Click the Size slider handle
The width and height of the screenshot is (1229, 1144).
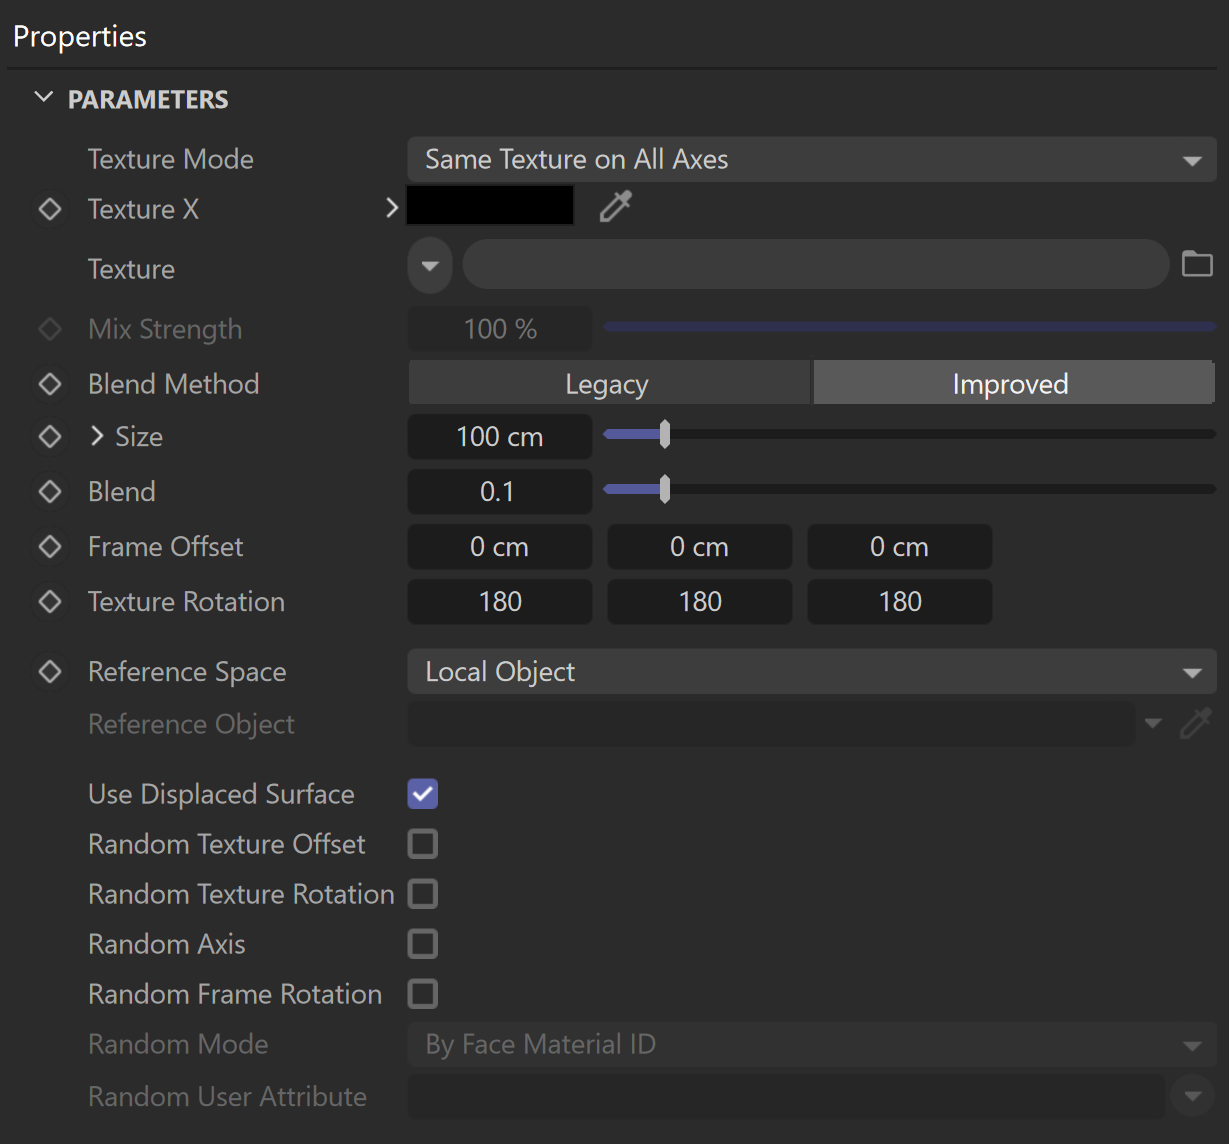665,434
